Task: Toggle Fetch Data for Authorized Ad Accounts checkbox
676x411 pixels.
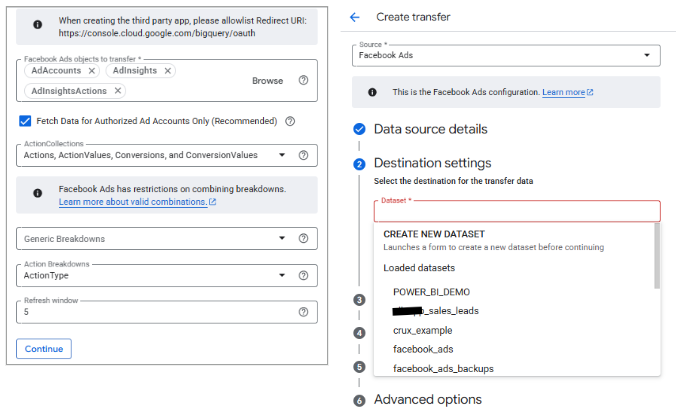Action: tap(26, 122)
